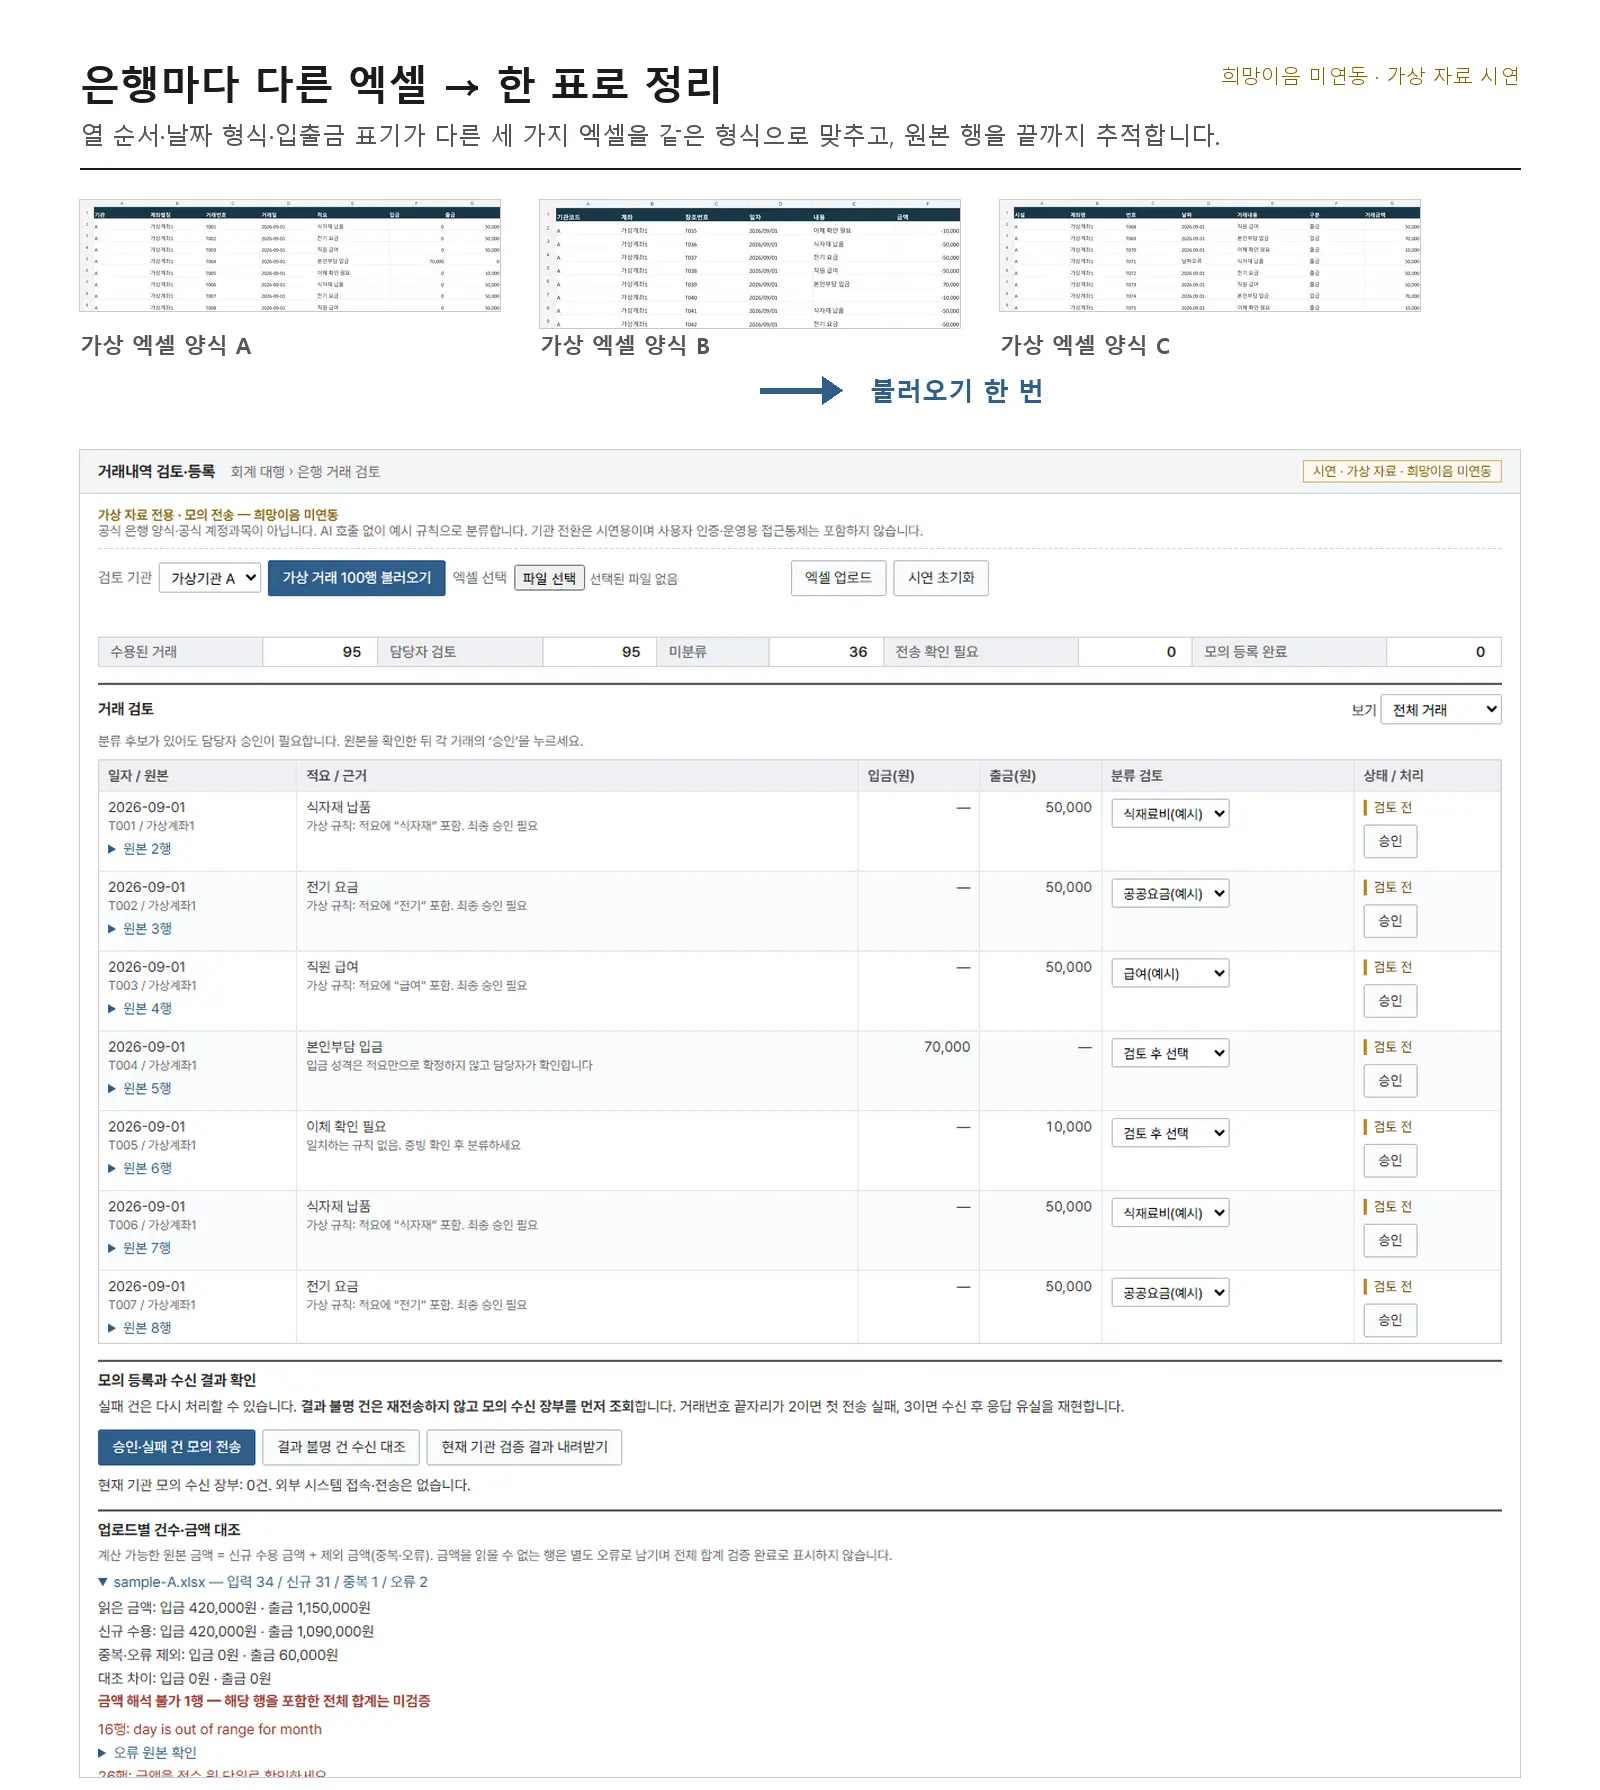Viewport: 1600px width, 1790px height.
Task: Approve T005 이체 확인 필요 with 승인 button
Action: click(1390, 1161)
